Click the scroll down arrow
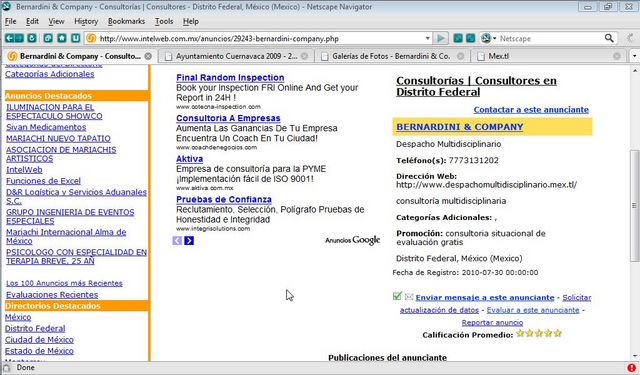640x375 pixels. pos(634,356)
